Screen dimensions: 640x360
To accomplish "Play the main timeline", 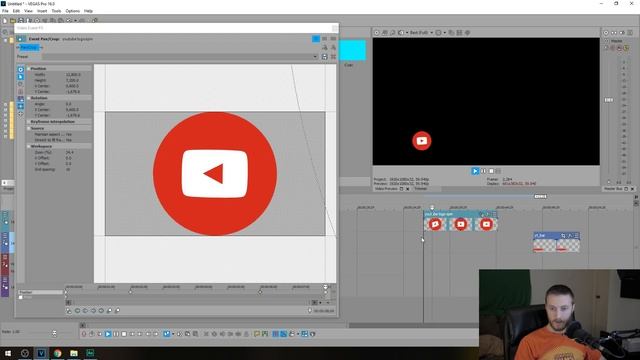I will (108, 334).
